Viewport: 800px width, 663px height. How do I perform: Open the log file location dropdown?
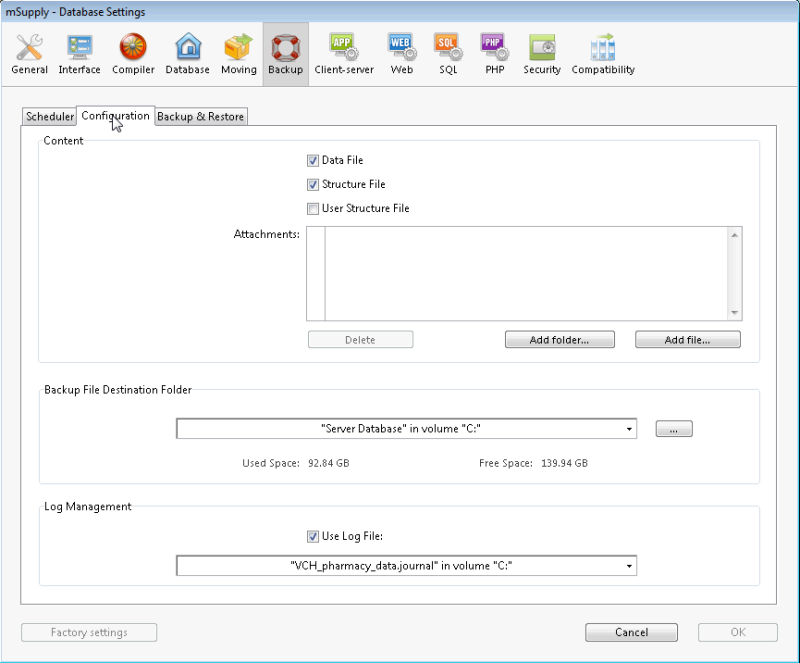coord(630,565)
